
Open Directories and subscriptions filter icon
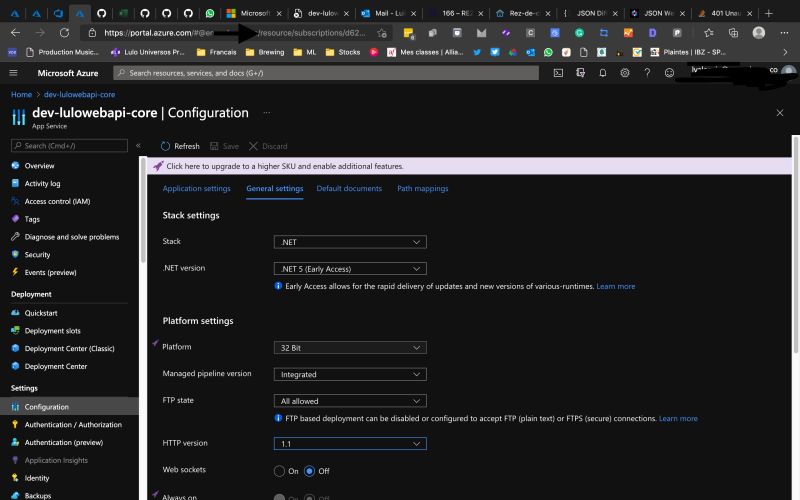click(581, 73)
